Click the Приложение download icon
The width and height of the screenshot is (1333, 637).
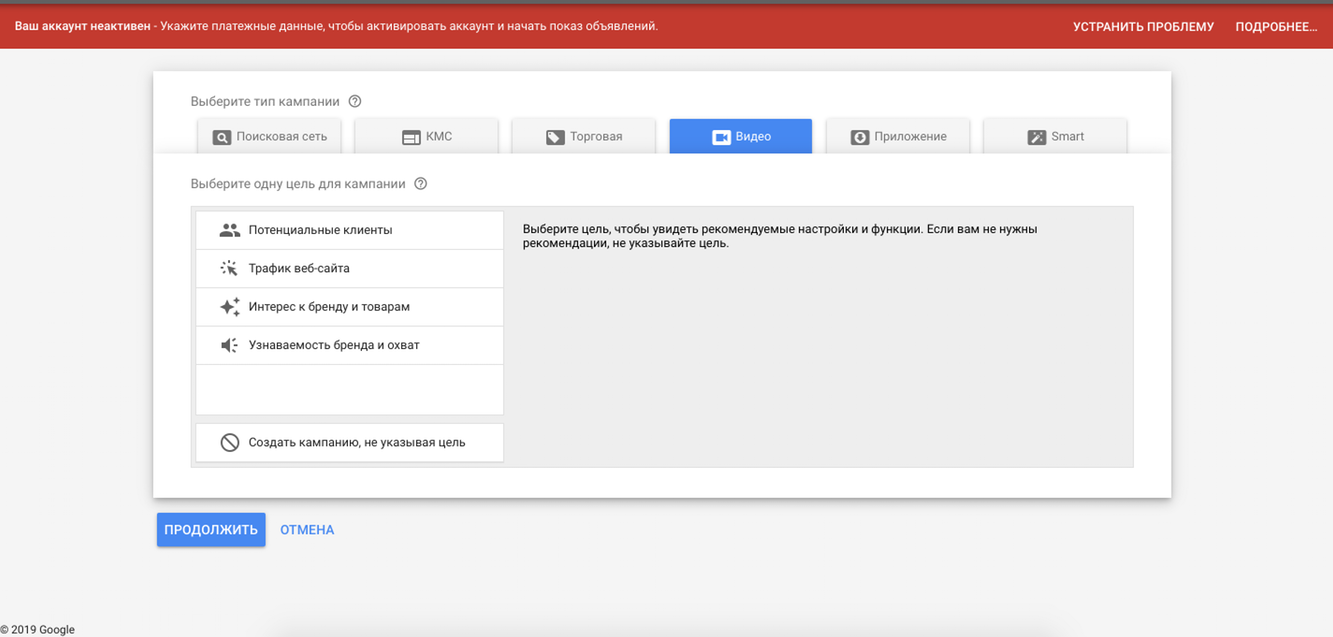tap(860, 137)
